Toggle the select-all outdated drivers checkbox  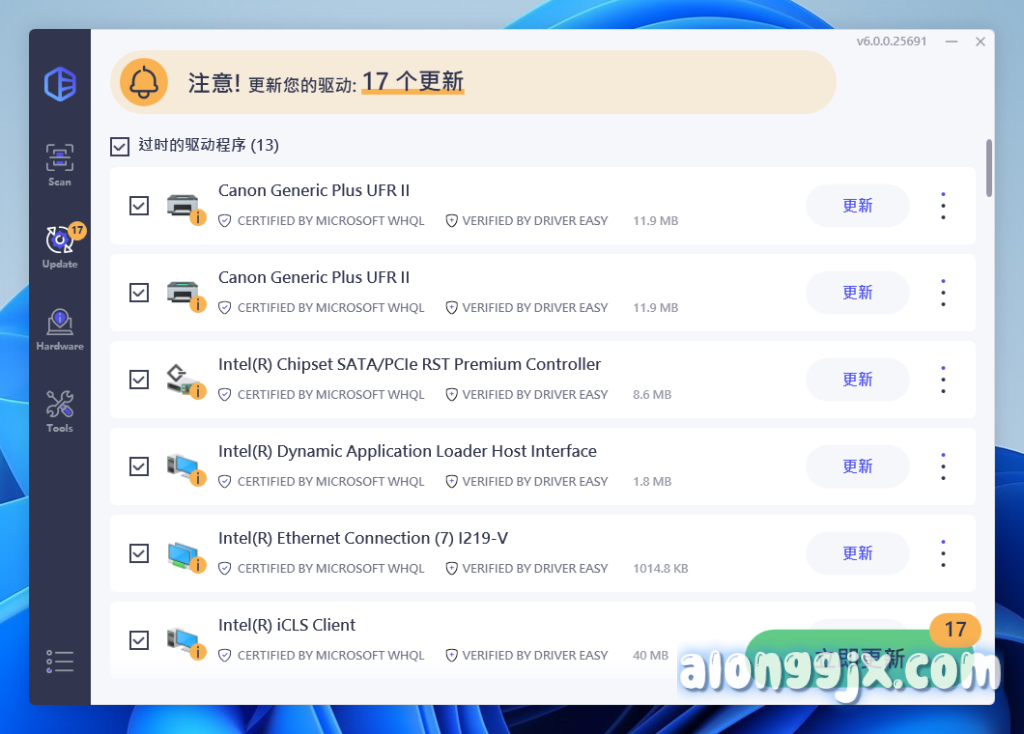120,146
